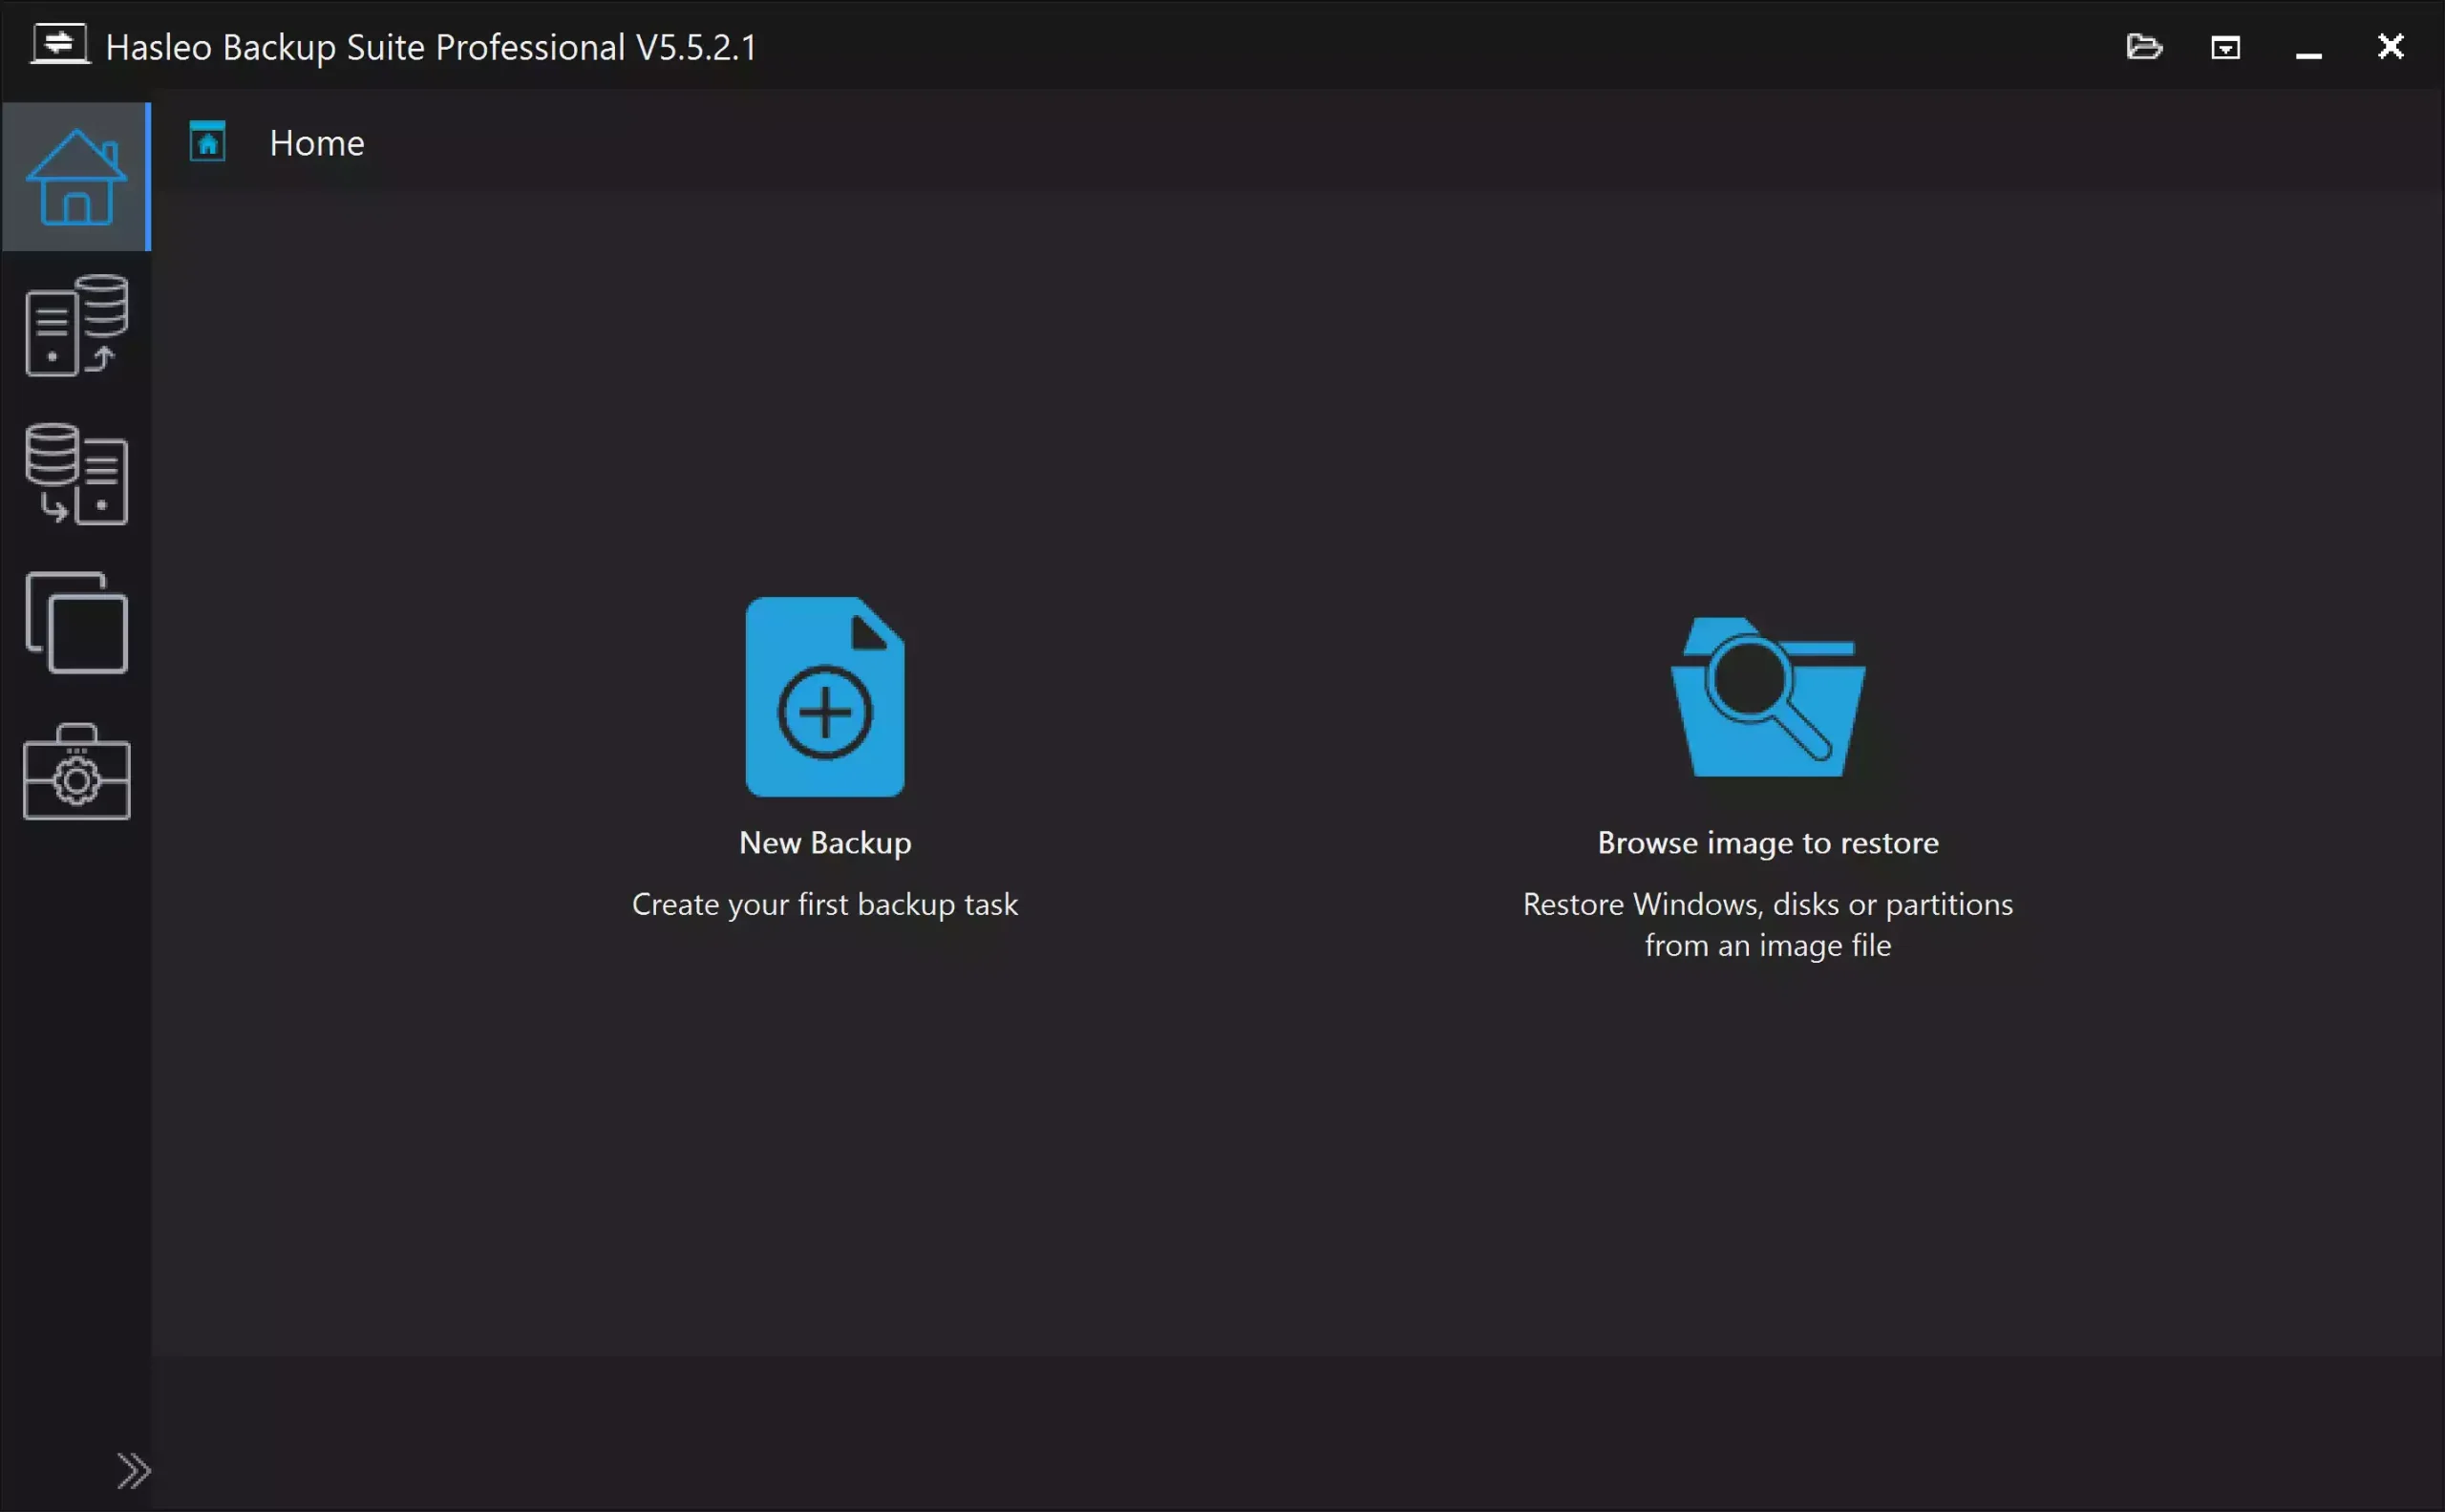Open the Tools sidebar section
The image size is (2445, 1512).
[x=76, y=772]
